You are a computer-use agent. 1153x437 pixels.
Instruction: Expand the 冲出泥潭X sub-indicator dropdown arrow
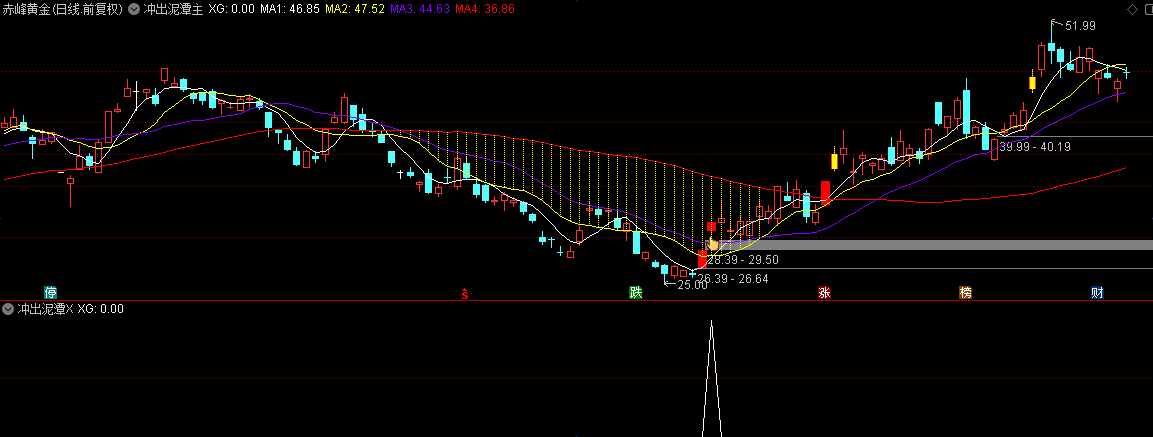[x=8, y=309]
